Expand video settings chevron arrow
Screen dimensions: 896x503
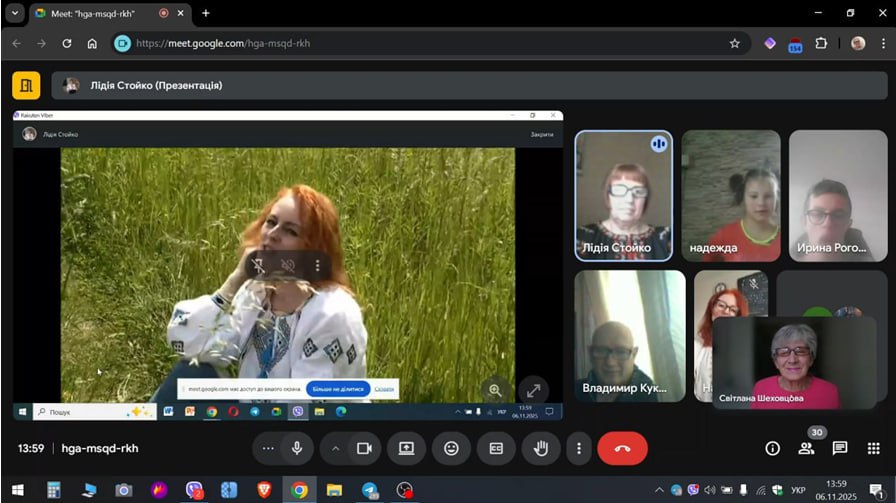335,449
